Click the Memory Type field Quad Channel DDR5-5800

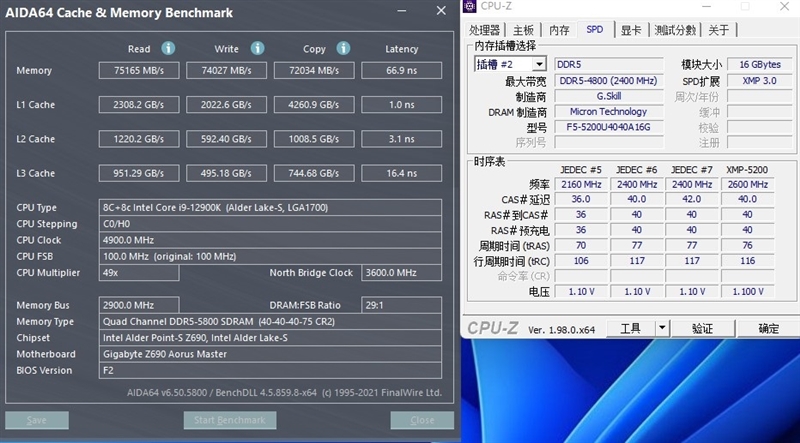click(270, 322)
